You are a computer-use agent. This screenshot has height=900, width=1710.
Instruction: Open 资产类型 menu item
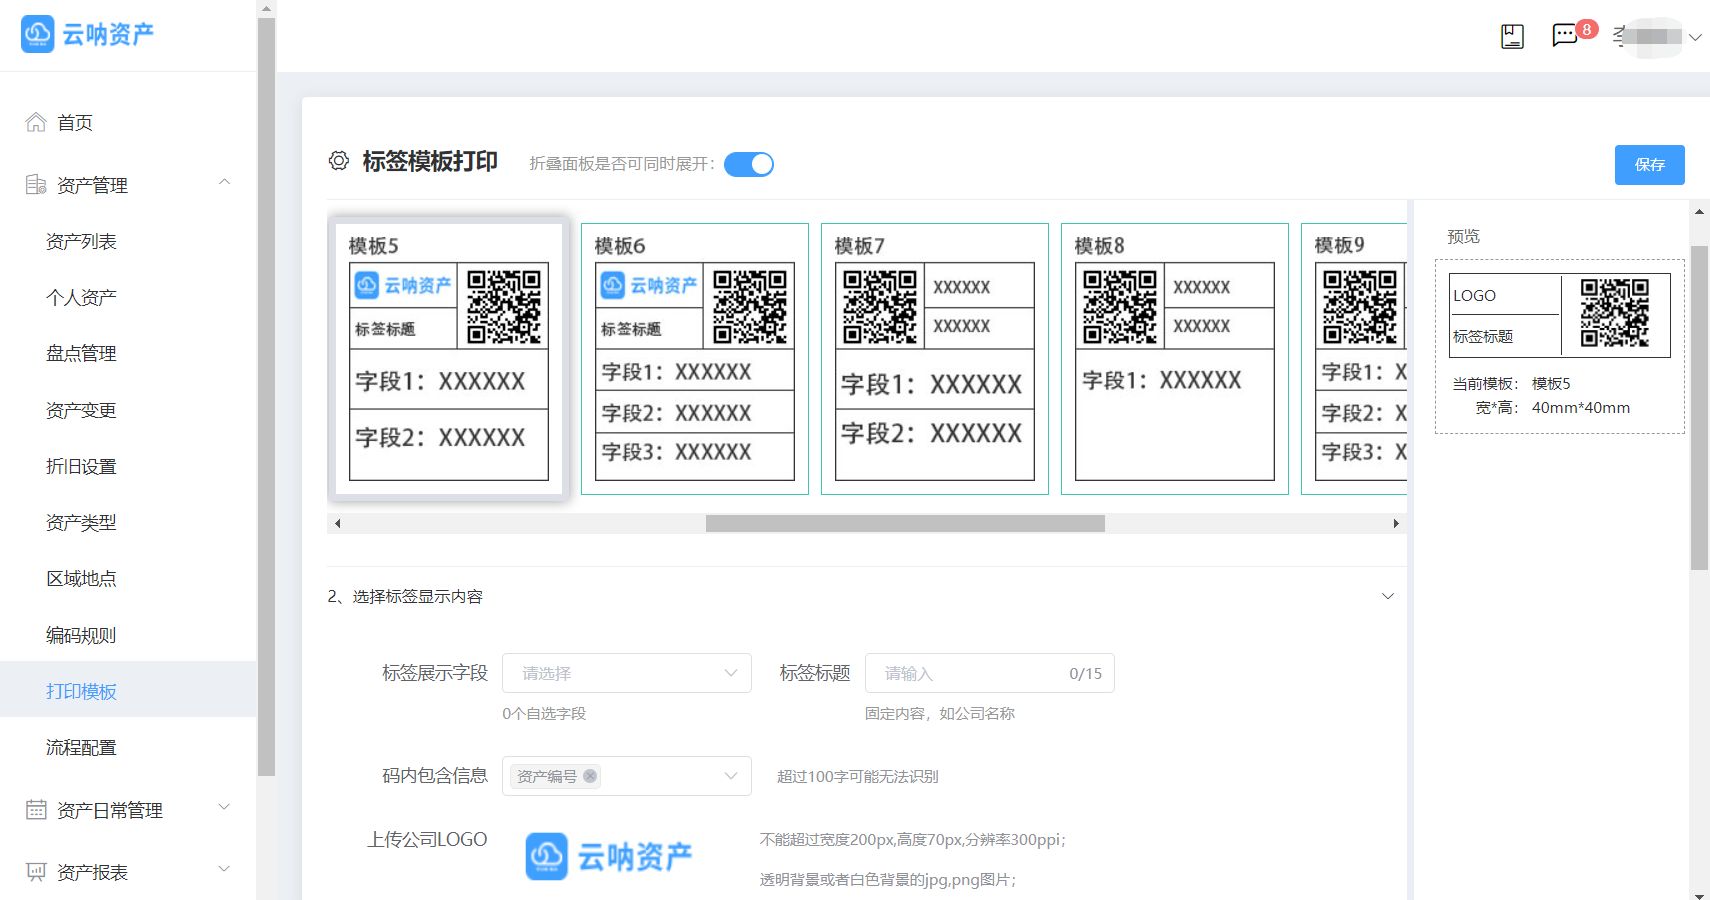128,522
